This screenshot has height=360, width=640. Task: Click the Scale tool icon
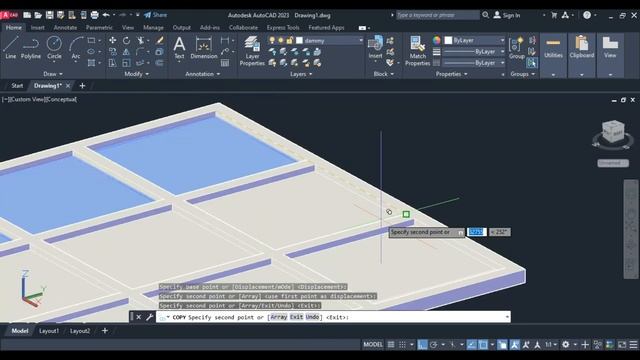click(x=127, y=63)
